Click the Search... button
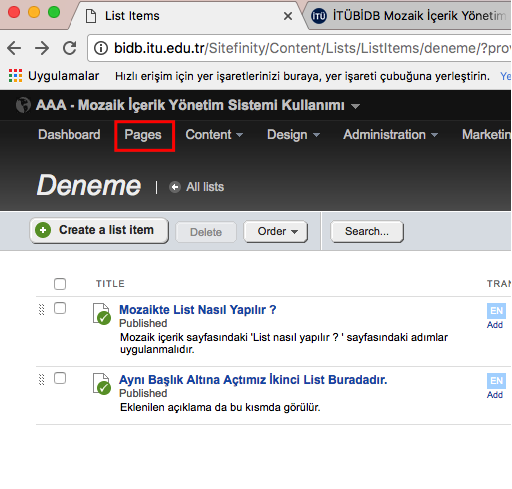The image size is (512, 489). coord(367,231)
